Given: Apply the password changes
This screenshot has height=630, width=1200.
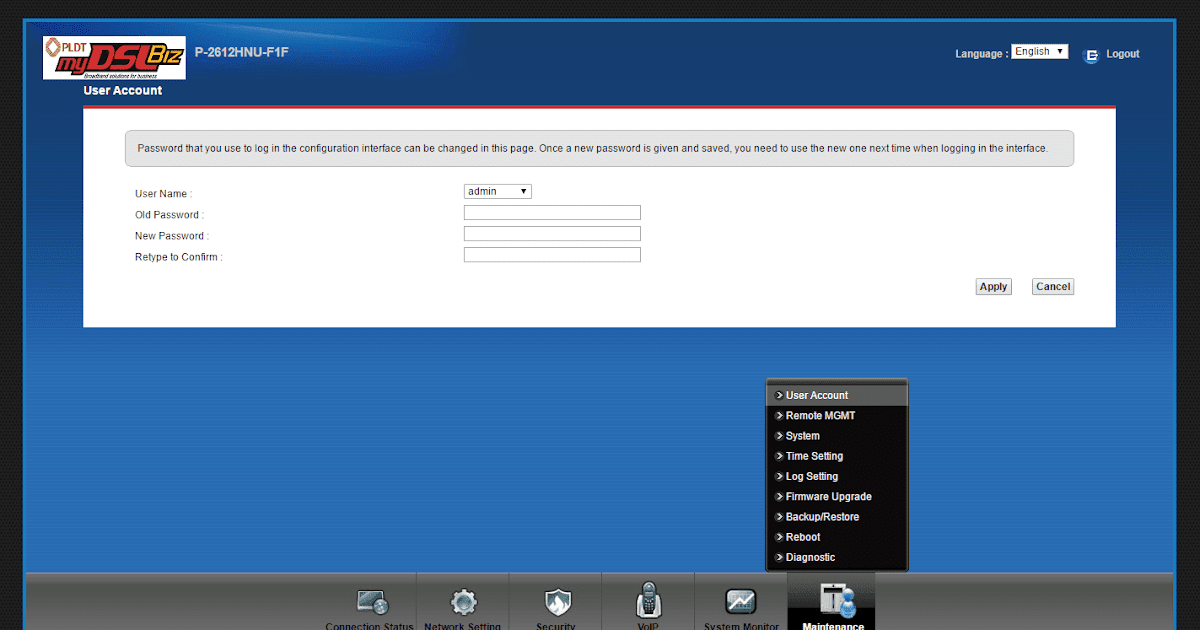Looking at the screenshot, I should point(993,286).
